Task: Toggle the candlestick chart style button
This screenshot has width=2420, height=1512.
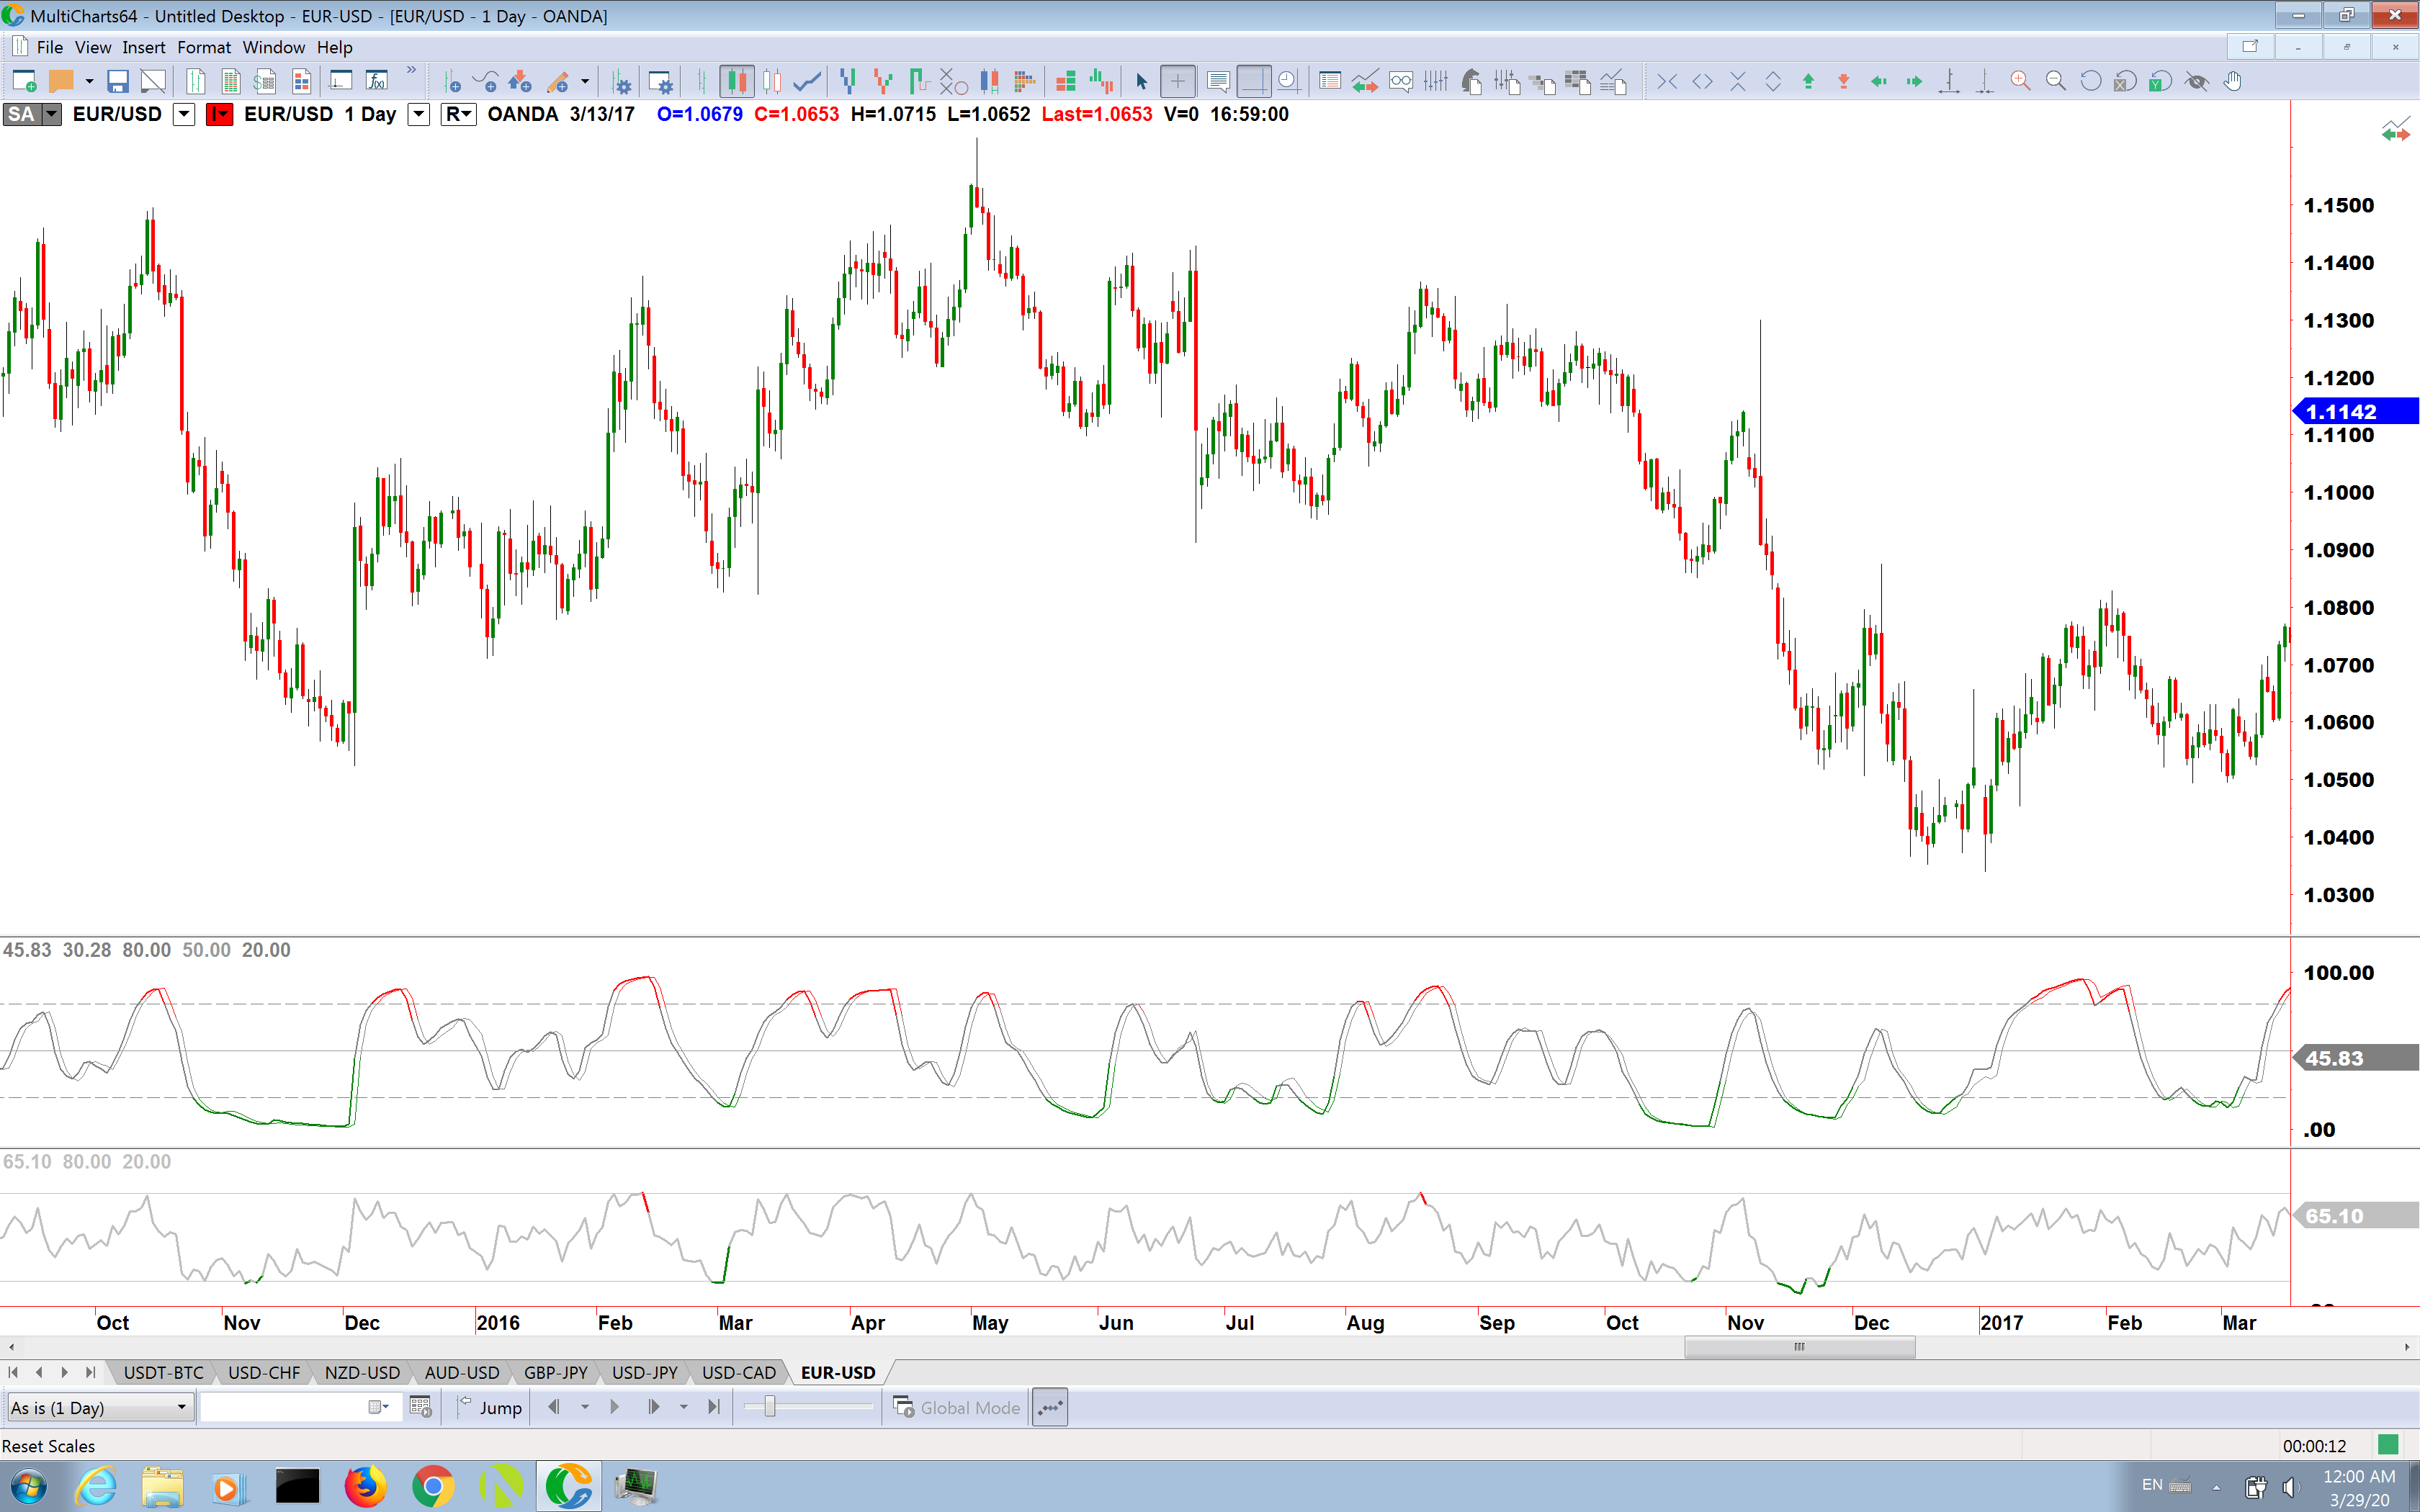Action: [x=736, y=81]
